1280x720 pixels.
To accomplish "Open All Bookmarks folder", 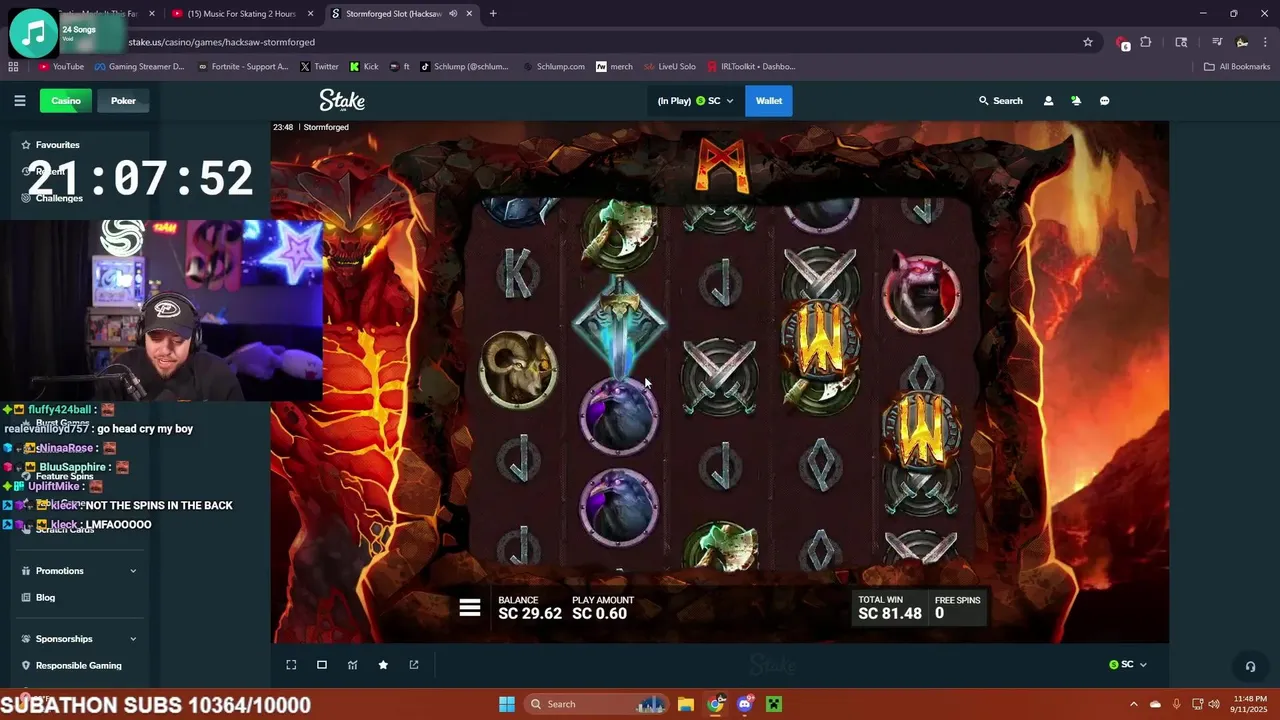I will pyautogui.click(x=1237, y=67).
